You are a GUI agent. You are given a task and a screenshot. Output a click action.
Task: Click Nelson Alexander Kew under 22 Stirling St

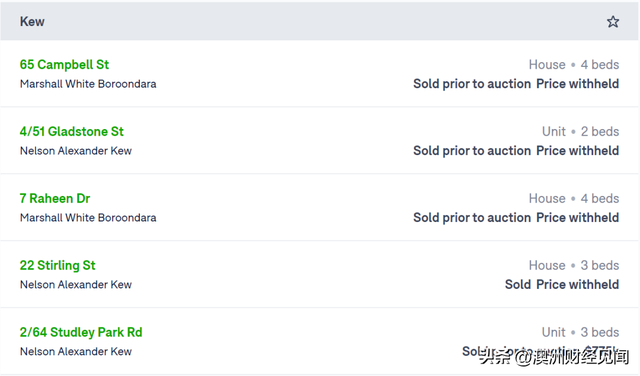tap(76, 285)
